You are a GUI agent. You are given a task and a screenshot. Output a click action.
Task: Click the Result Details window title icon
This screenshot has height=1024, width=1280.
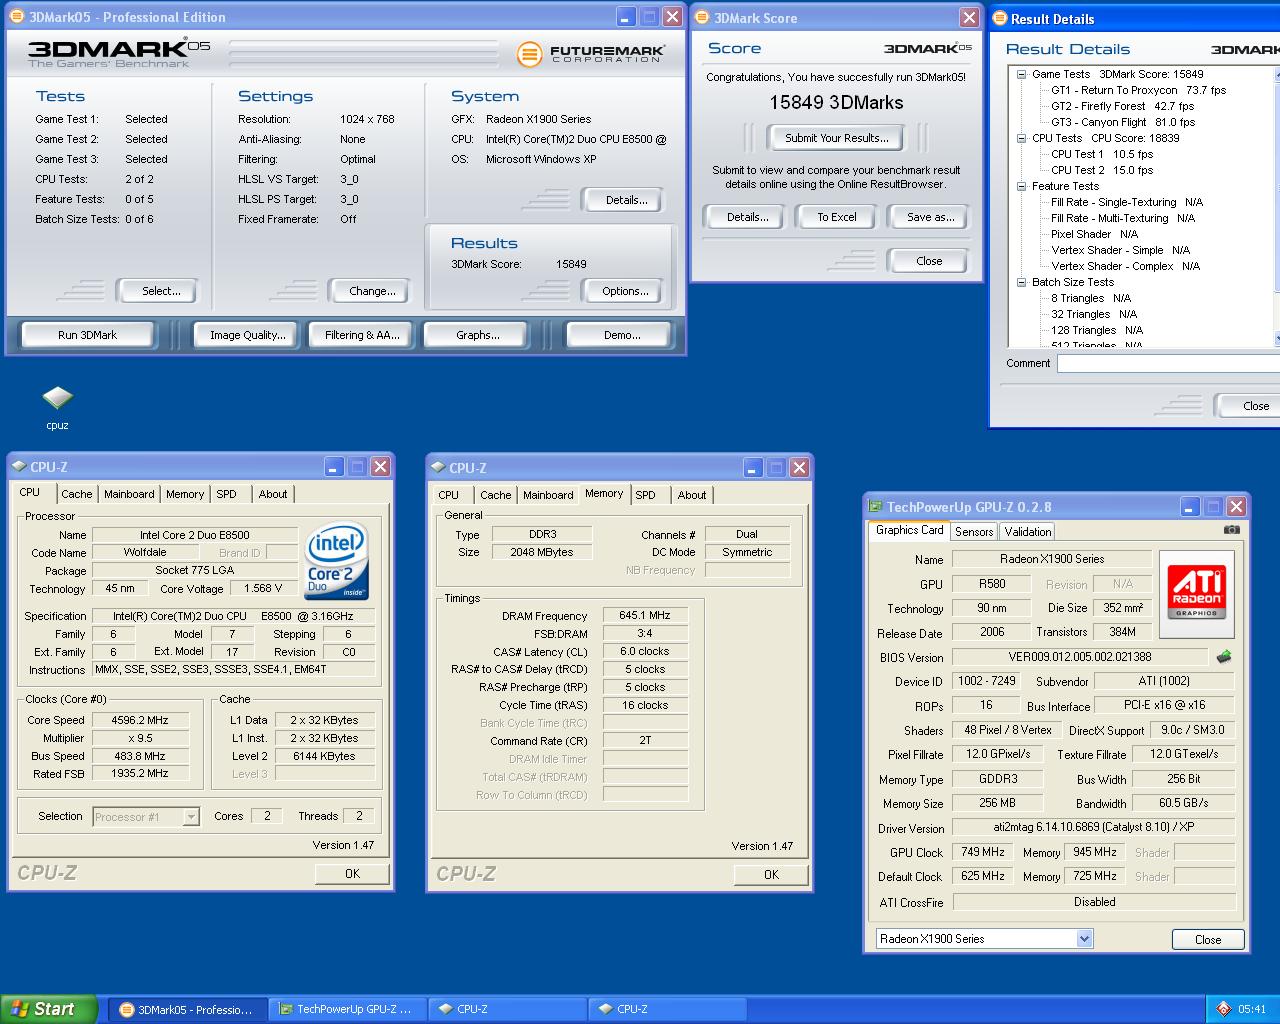[999, 19]
